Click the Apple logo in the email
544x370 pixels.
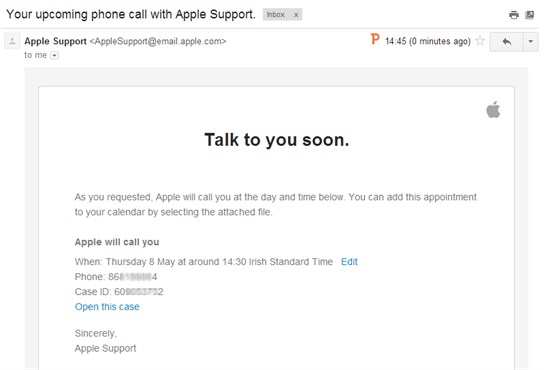pos(493,110)
